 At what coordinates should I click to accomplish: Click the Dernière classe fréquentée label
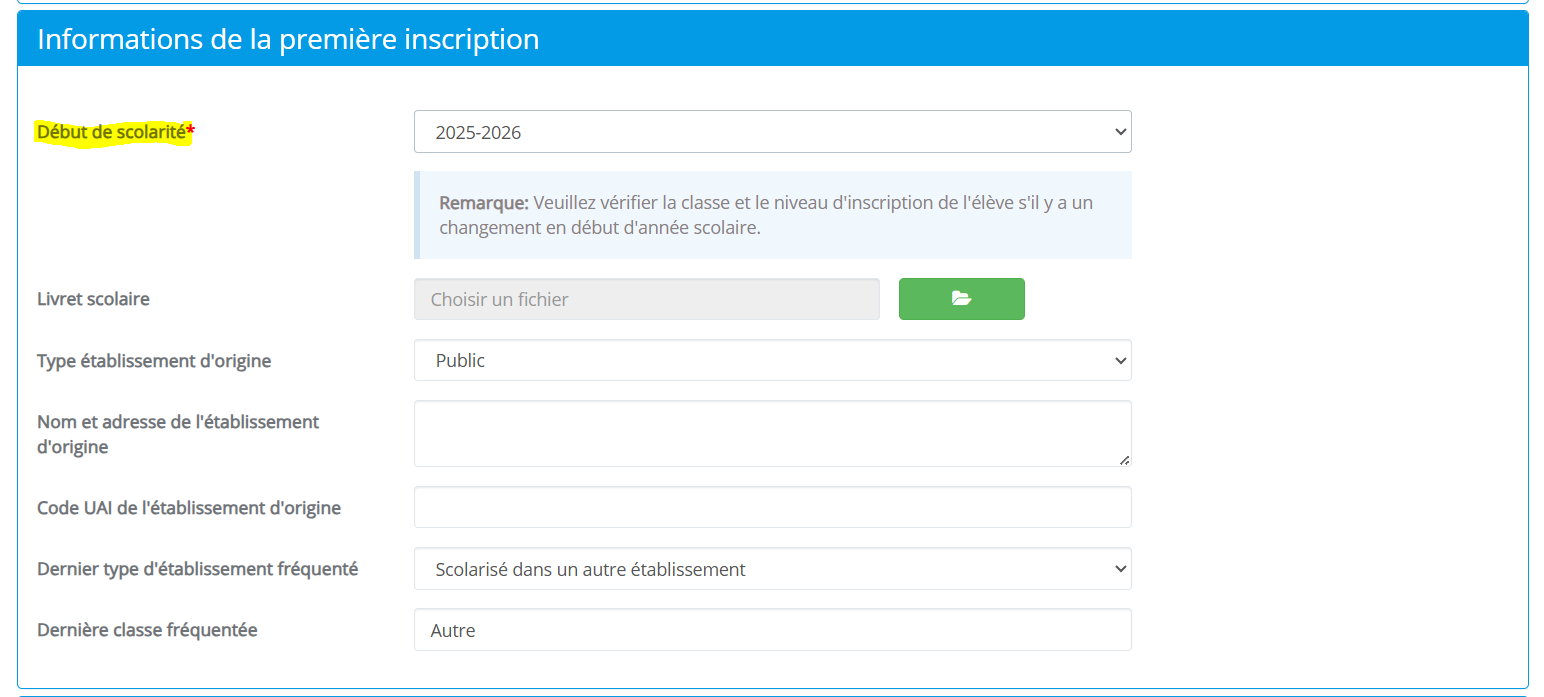(147, 630)
